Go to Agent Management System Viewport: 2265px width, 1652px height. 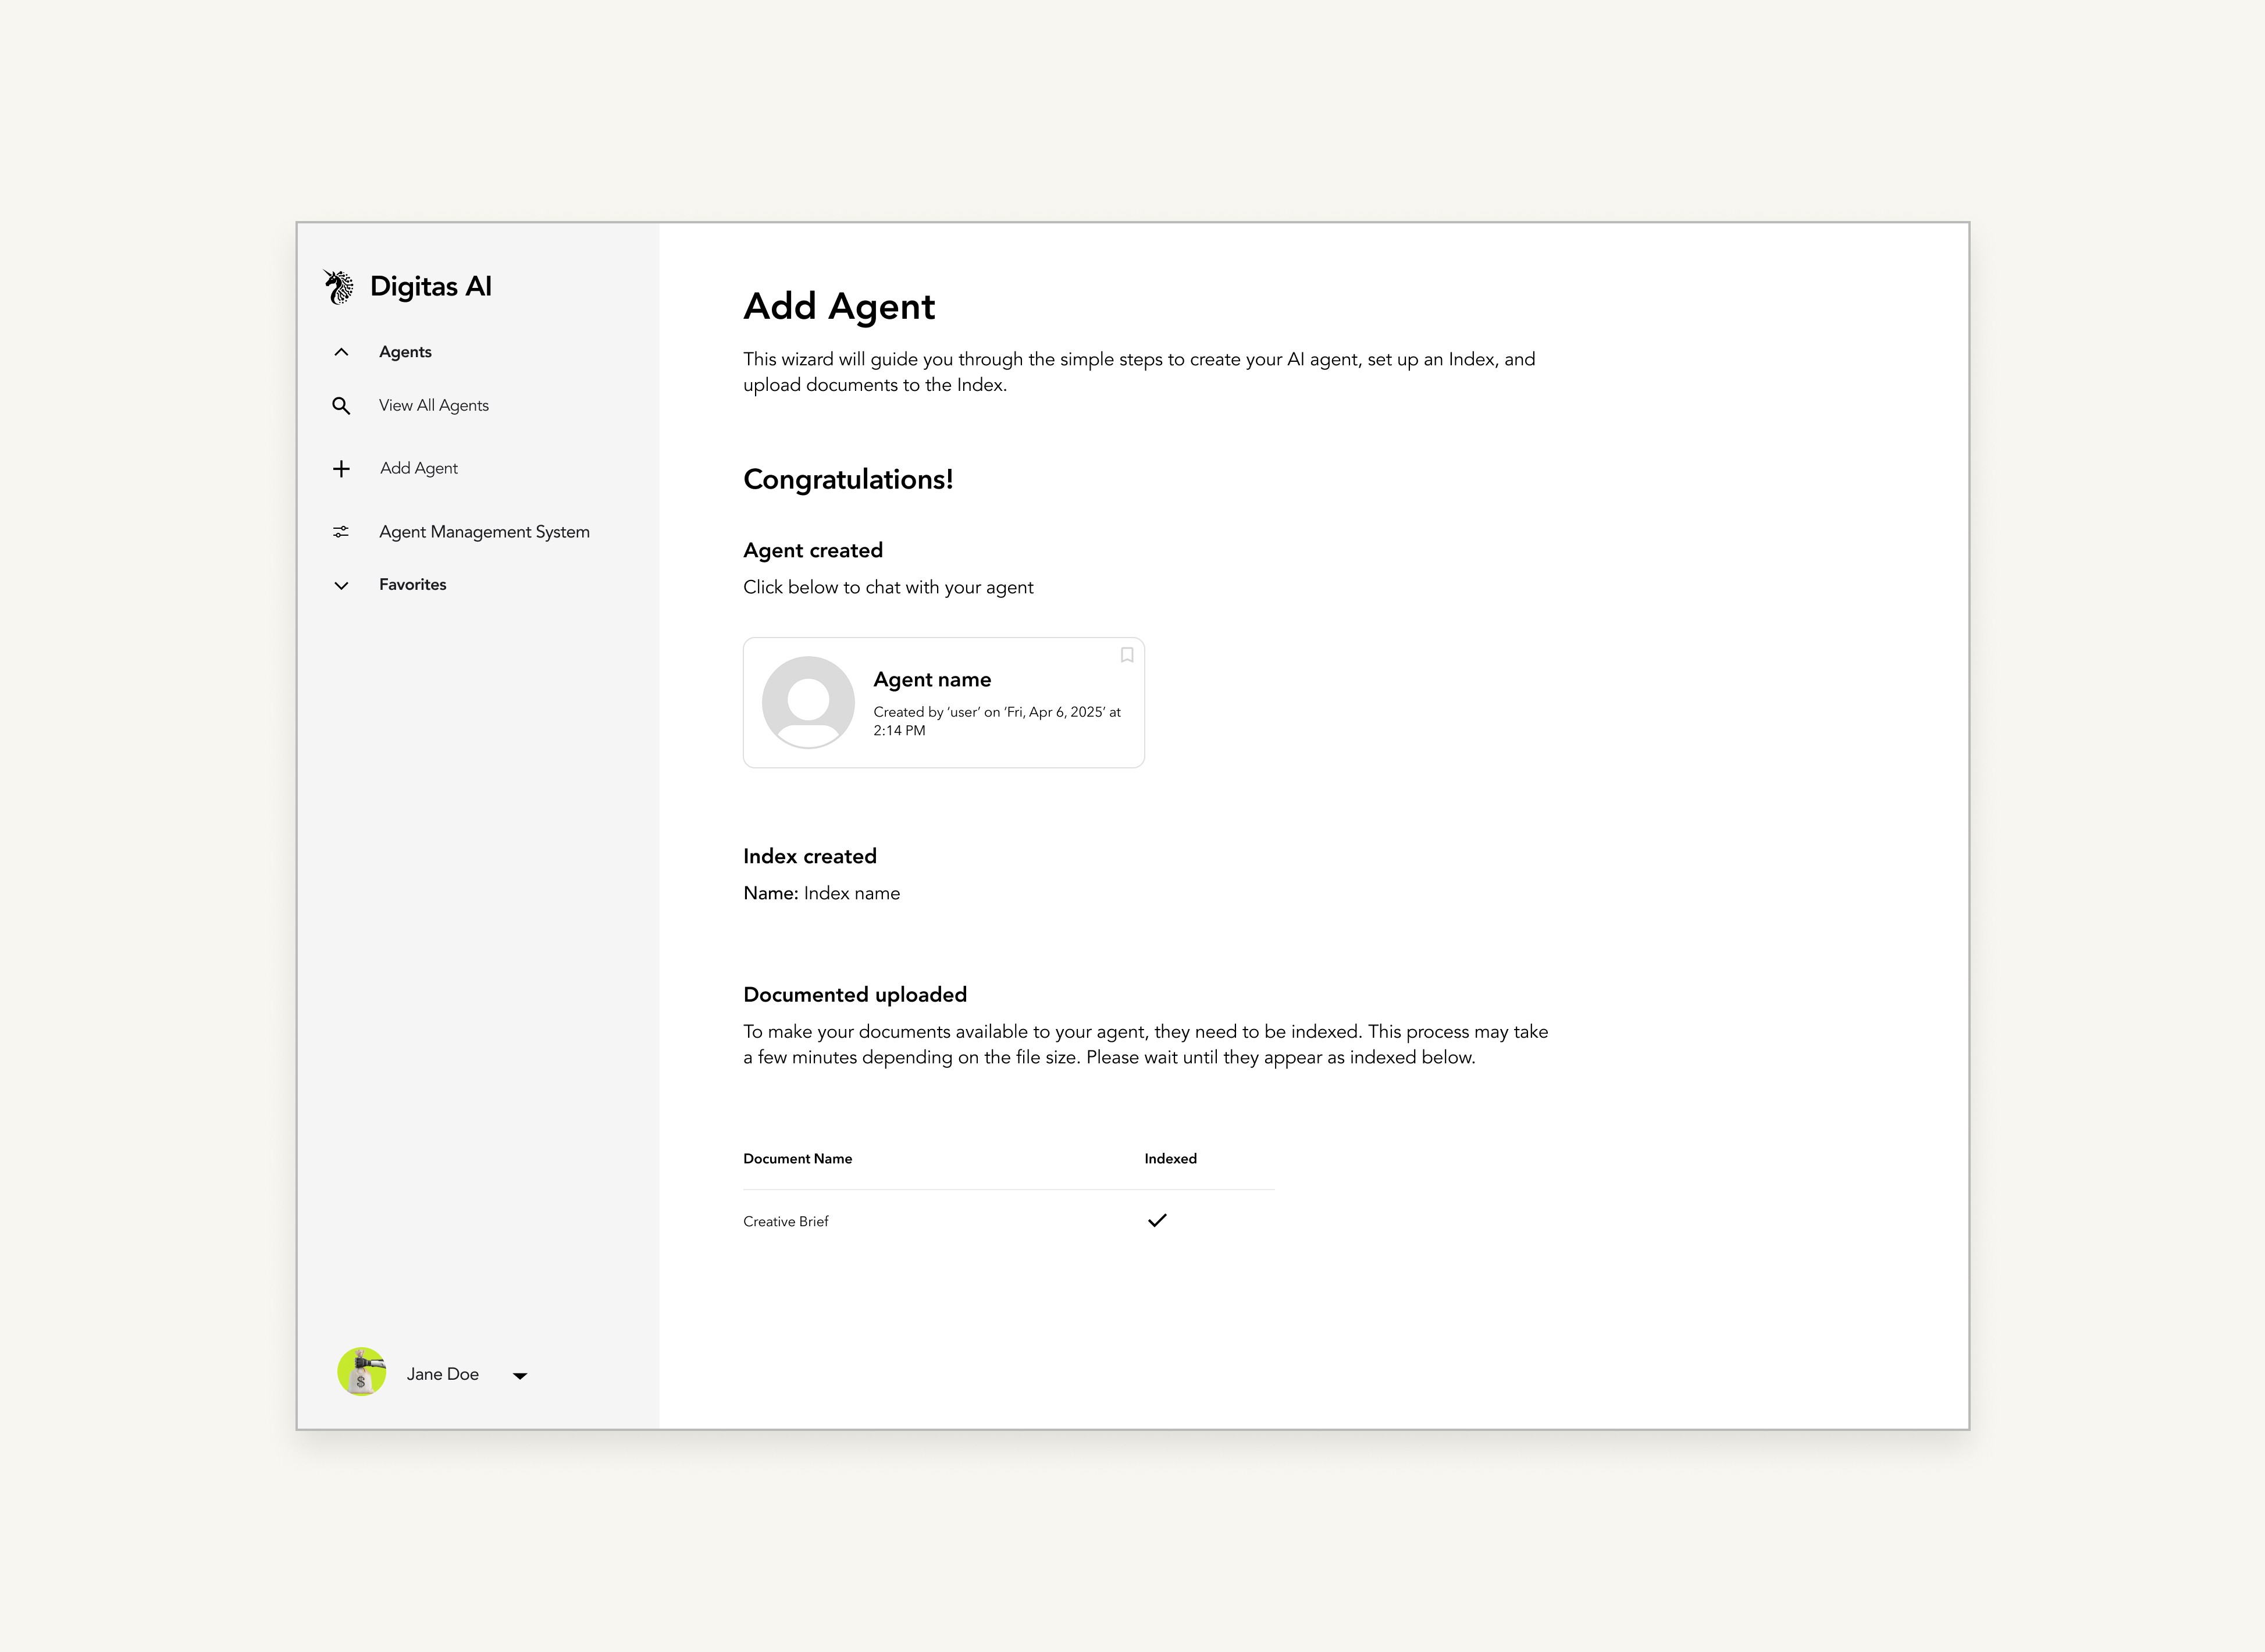pos(484,532)
